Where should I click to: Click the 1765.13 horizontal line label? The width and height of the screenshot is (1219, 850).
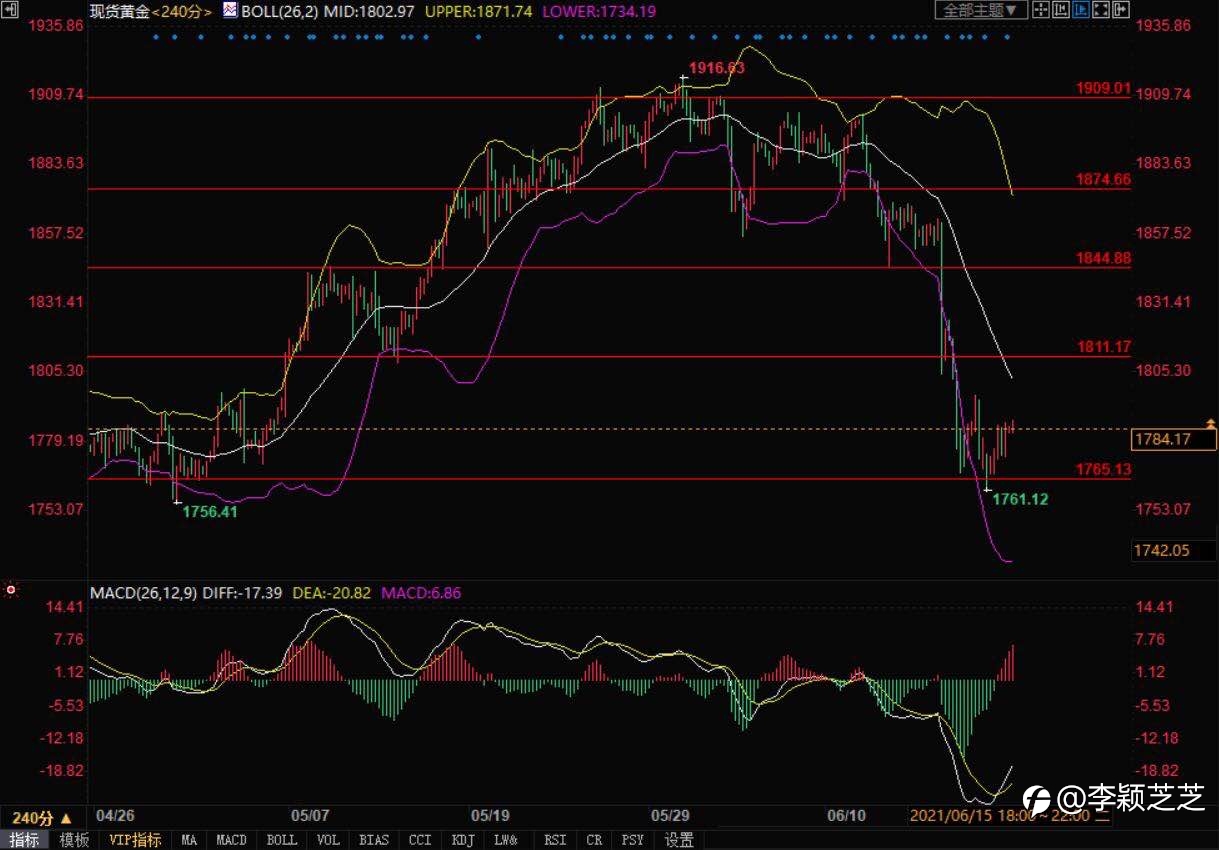click(x=1103, y=469)
